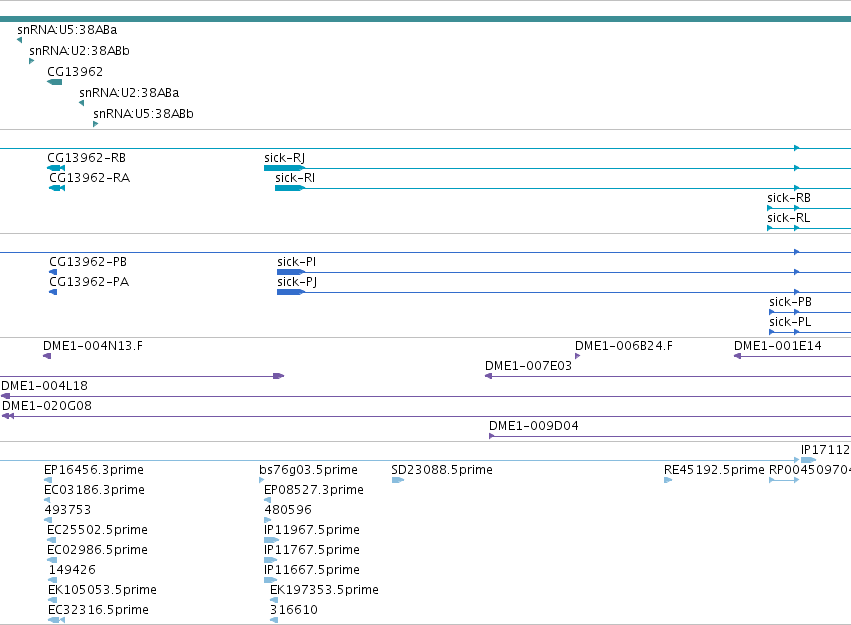The image size is (851, 625).
Task: Click the IP11767.5prime EST label
Action: click(312, 550)
